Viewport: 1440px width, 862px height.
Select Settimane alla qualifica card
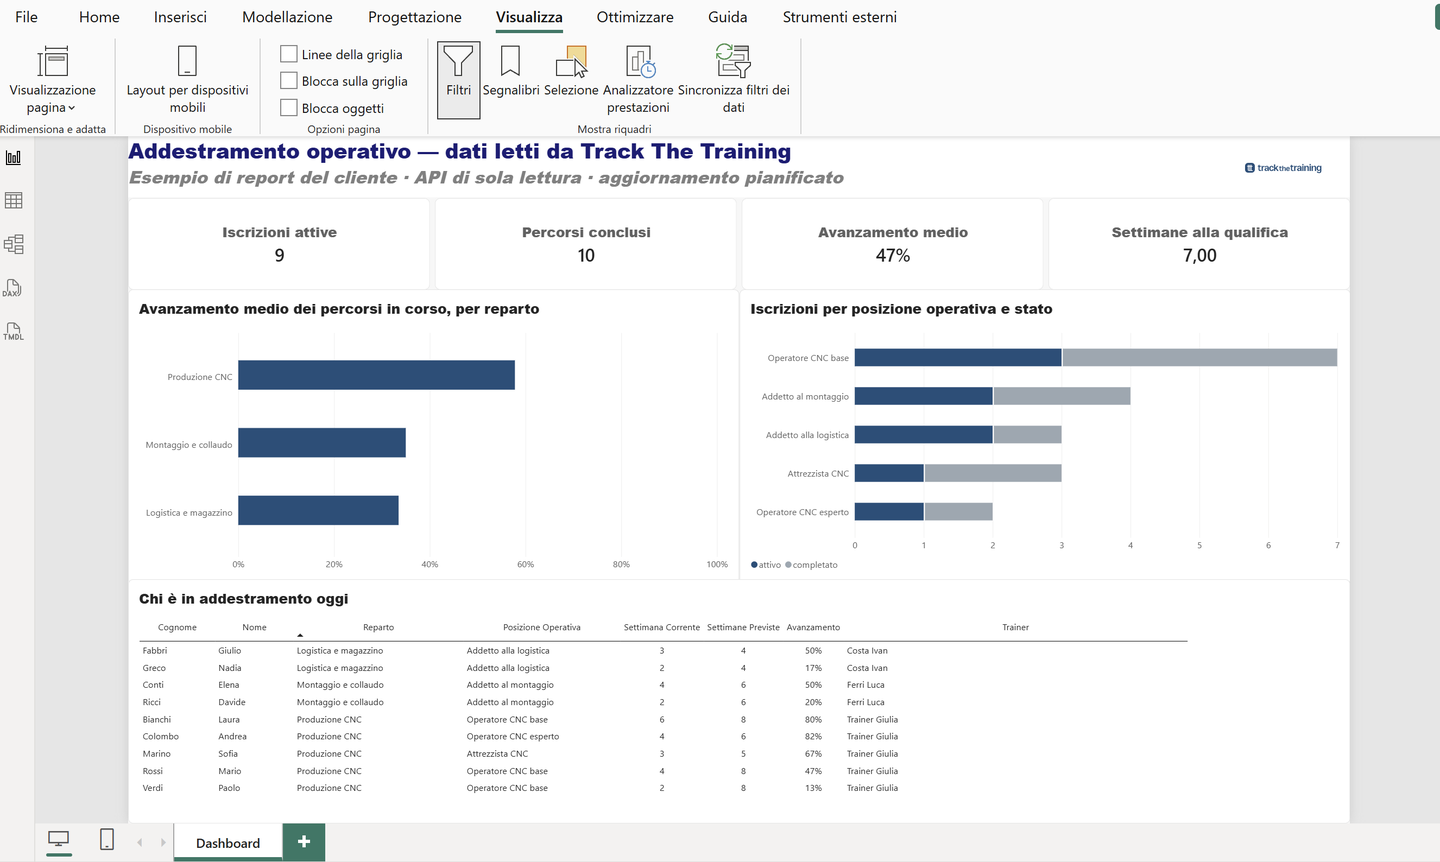click(x=1199, y=244)
